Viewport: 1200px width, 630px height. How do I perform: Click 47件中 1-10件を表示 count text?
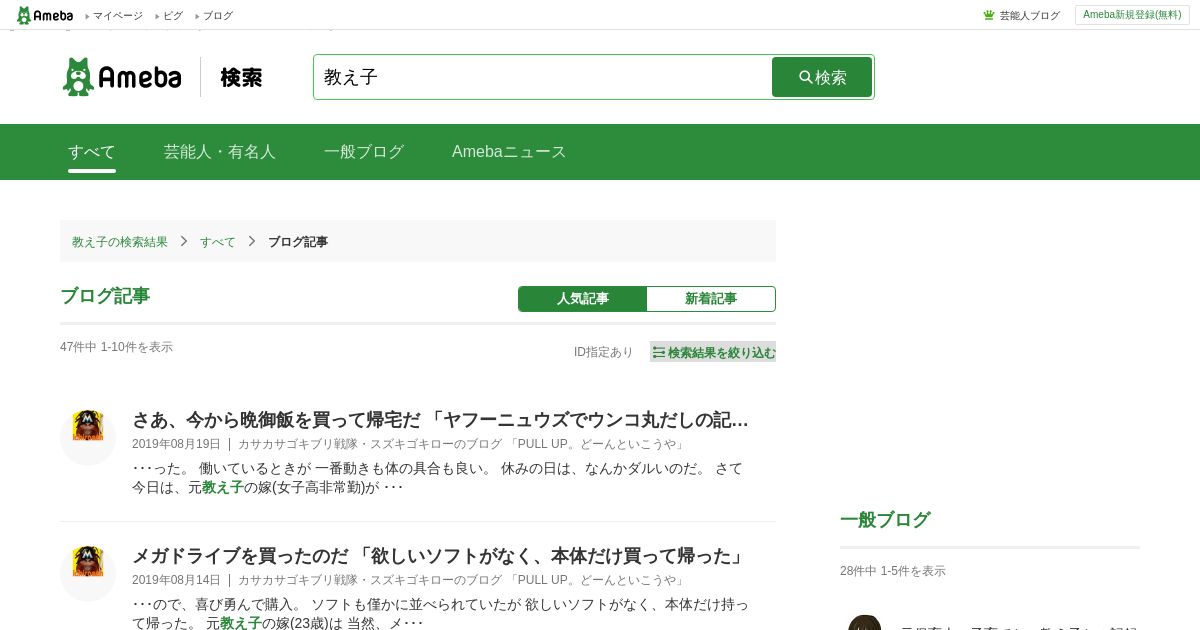pos(116,347)
